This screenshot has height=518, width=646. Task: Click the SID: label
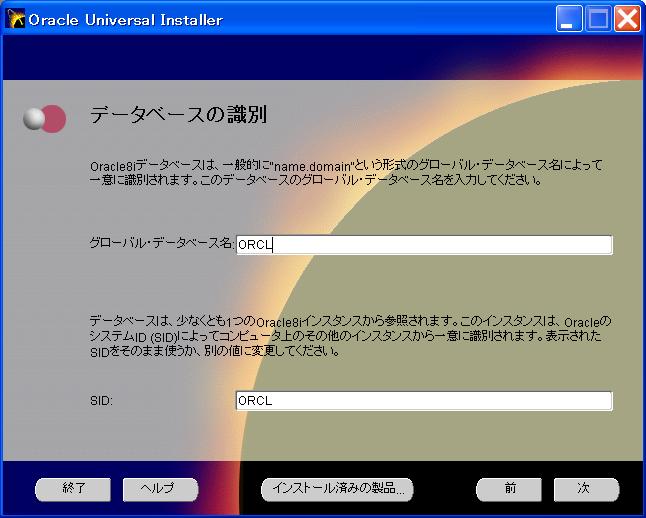pyautogui.click(x=101, y=401)
